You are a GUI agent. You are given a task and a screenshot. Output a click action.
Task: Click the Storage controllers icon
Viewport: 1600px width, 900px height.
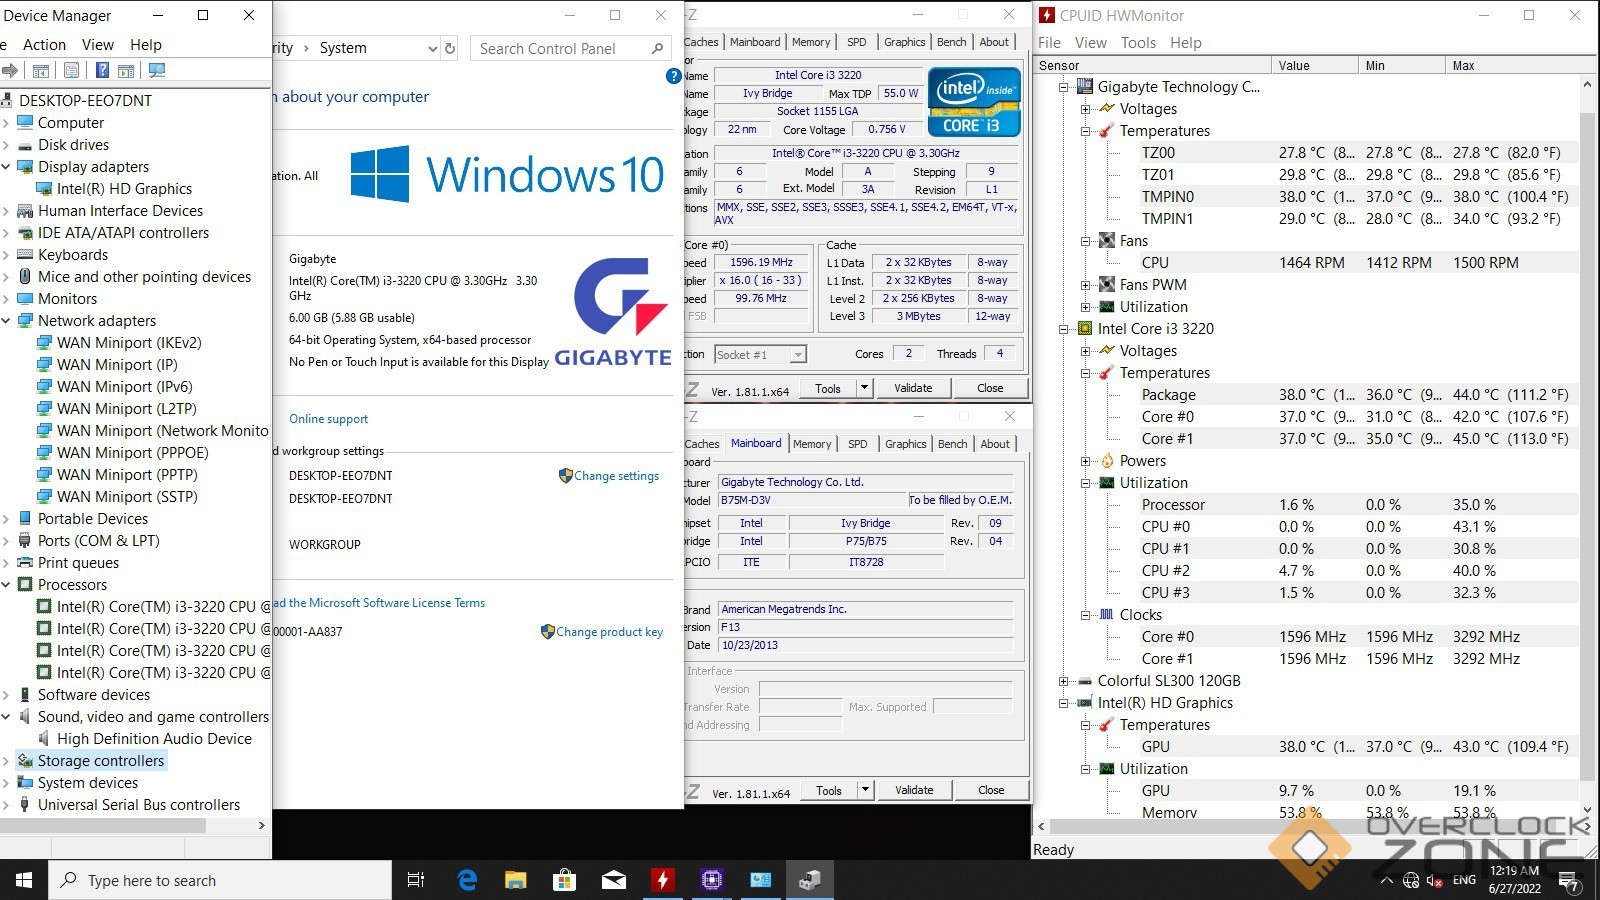coord(26,761)
